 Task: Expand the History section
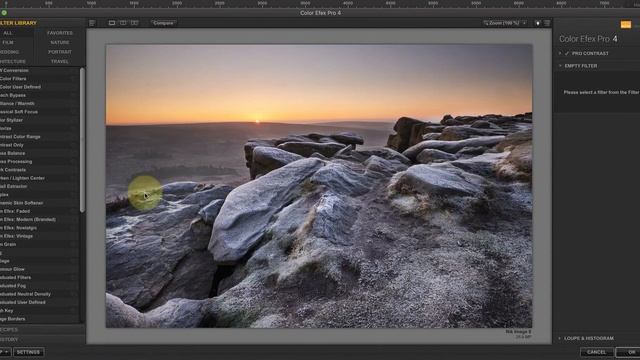[x=42, y=340]
